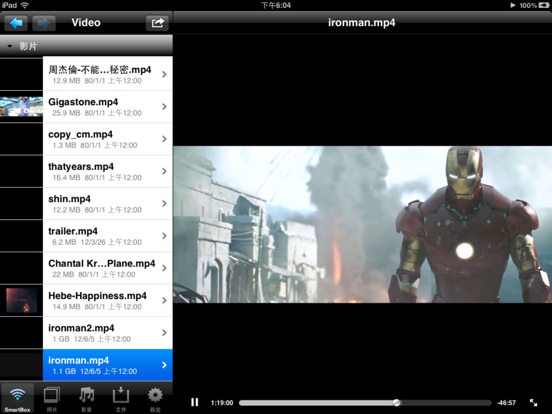The image size is (552, 414).
Task: Click chevron beside Chantal Kr…Plane.mp4
Action: pos(164,268)
